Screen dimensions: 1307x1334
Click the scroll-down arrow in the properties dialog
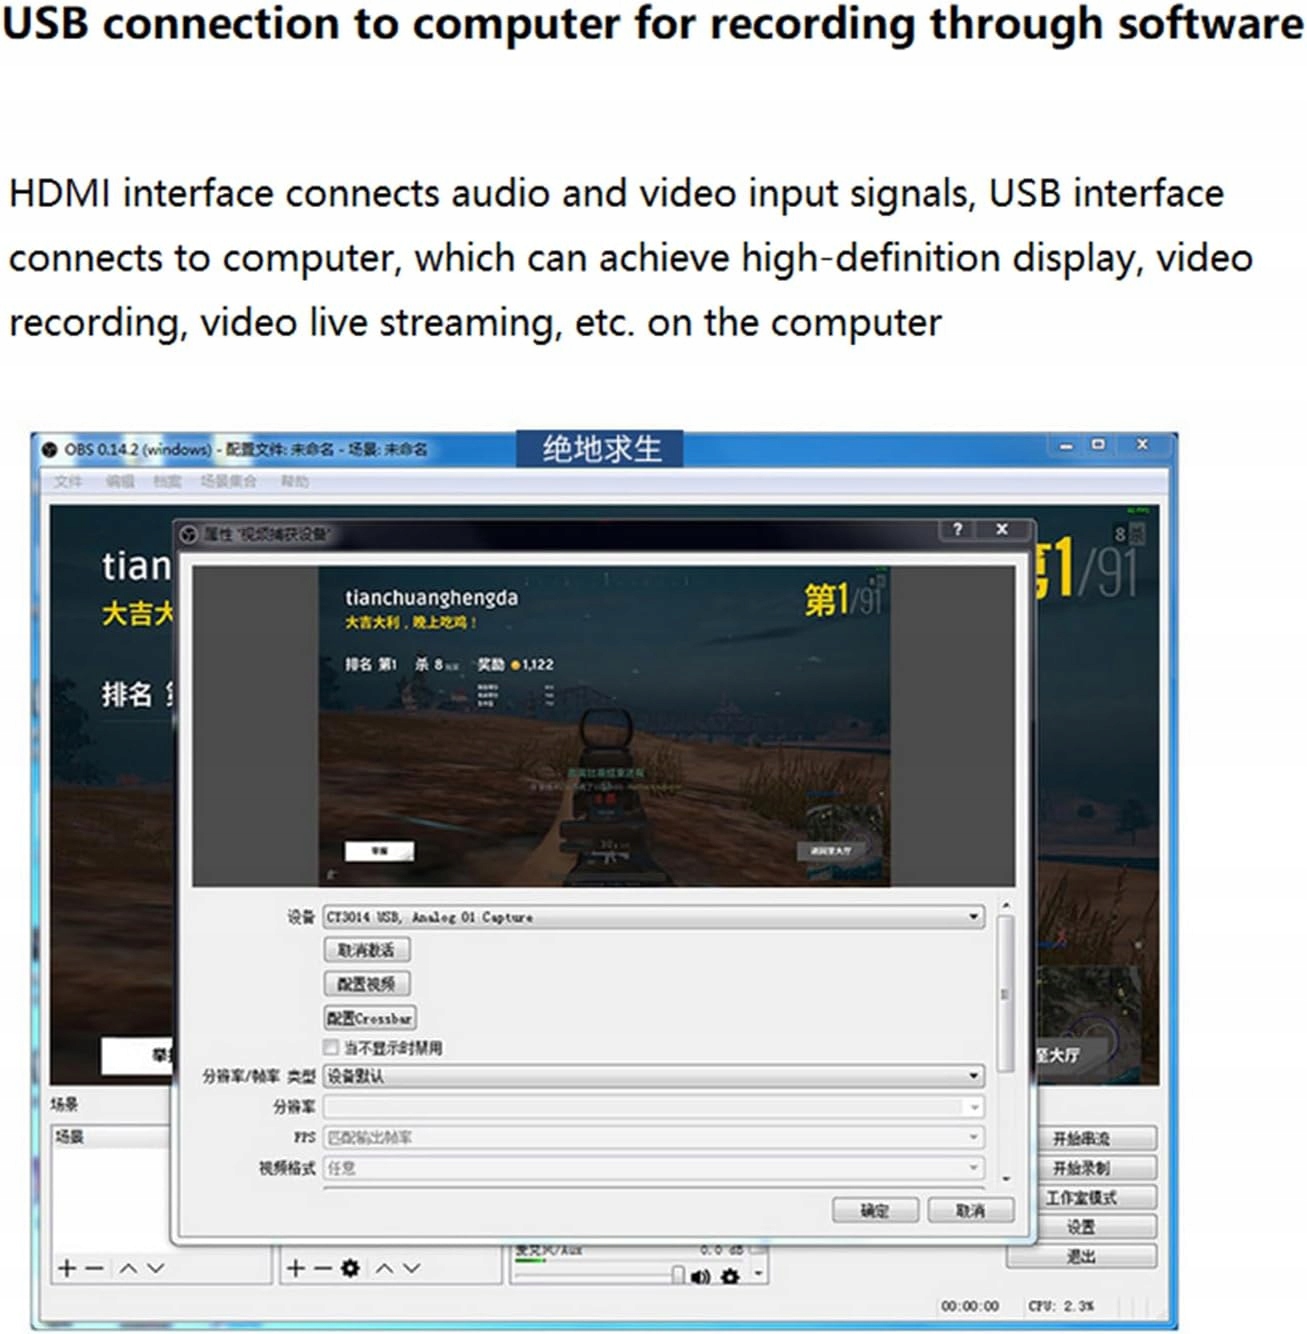[1005, 1180]
